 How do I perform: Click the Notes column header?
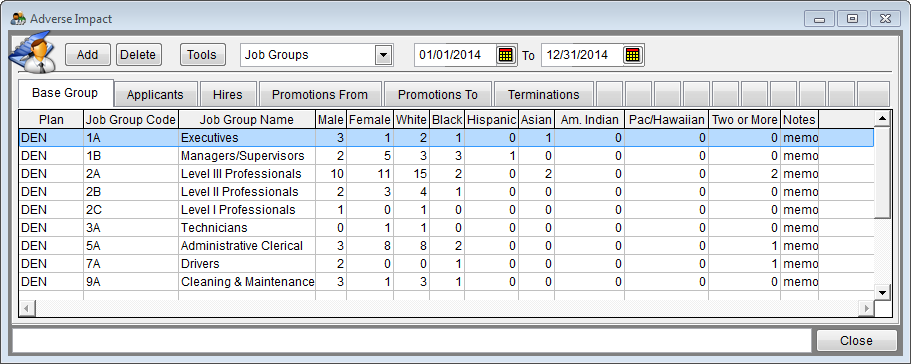coord(799,120)
